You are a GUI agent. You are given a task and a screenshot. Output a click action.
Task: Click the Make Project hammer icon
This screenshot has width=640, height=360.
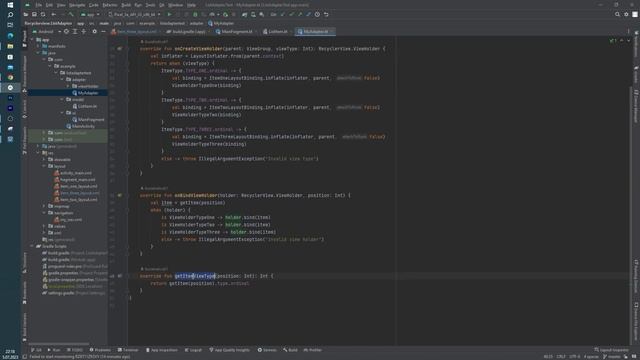[x=71, y=14]
